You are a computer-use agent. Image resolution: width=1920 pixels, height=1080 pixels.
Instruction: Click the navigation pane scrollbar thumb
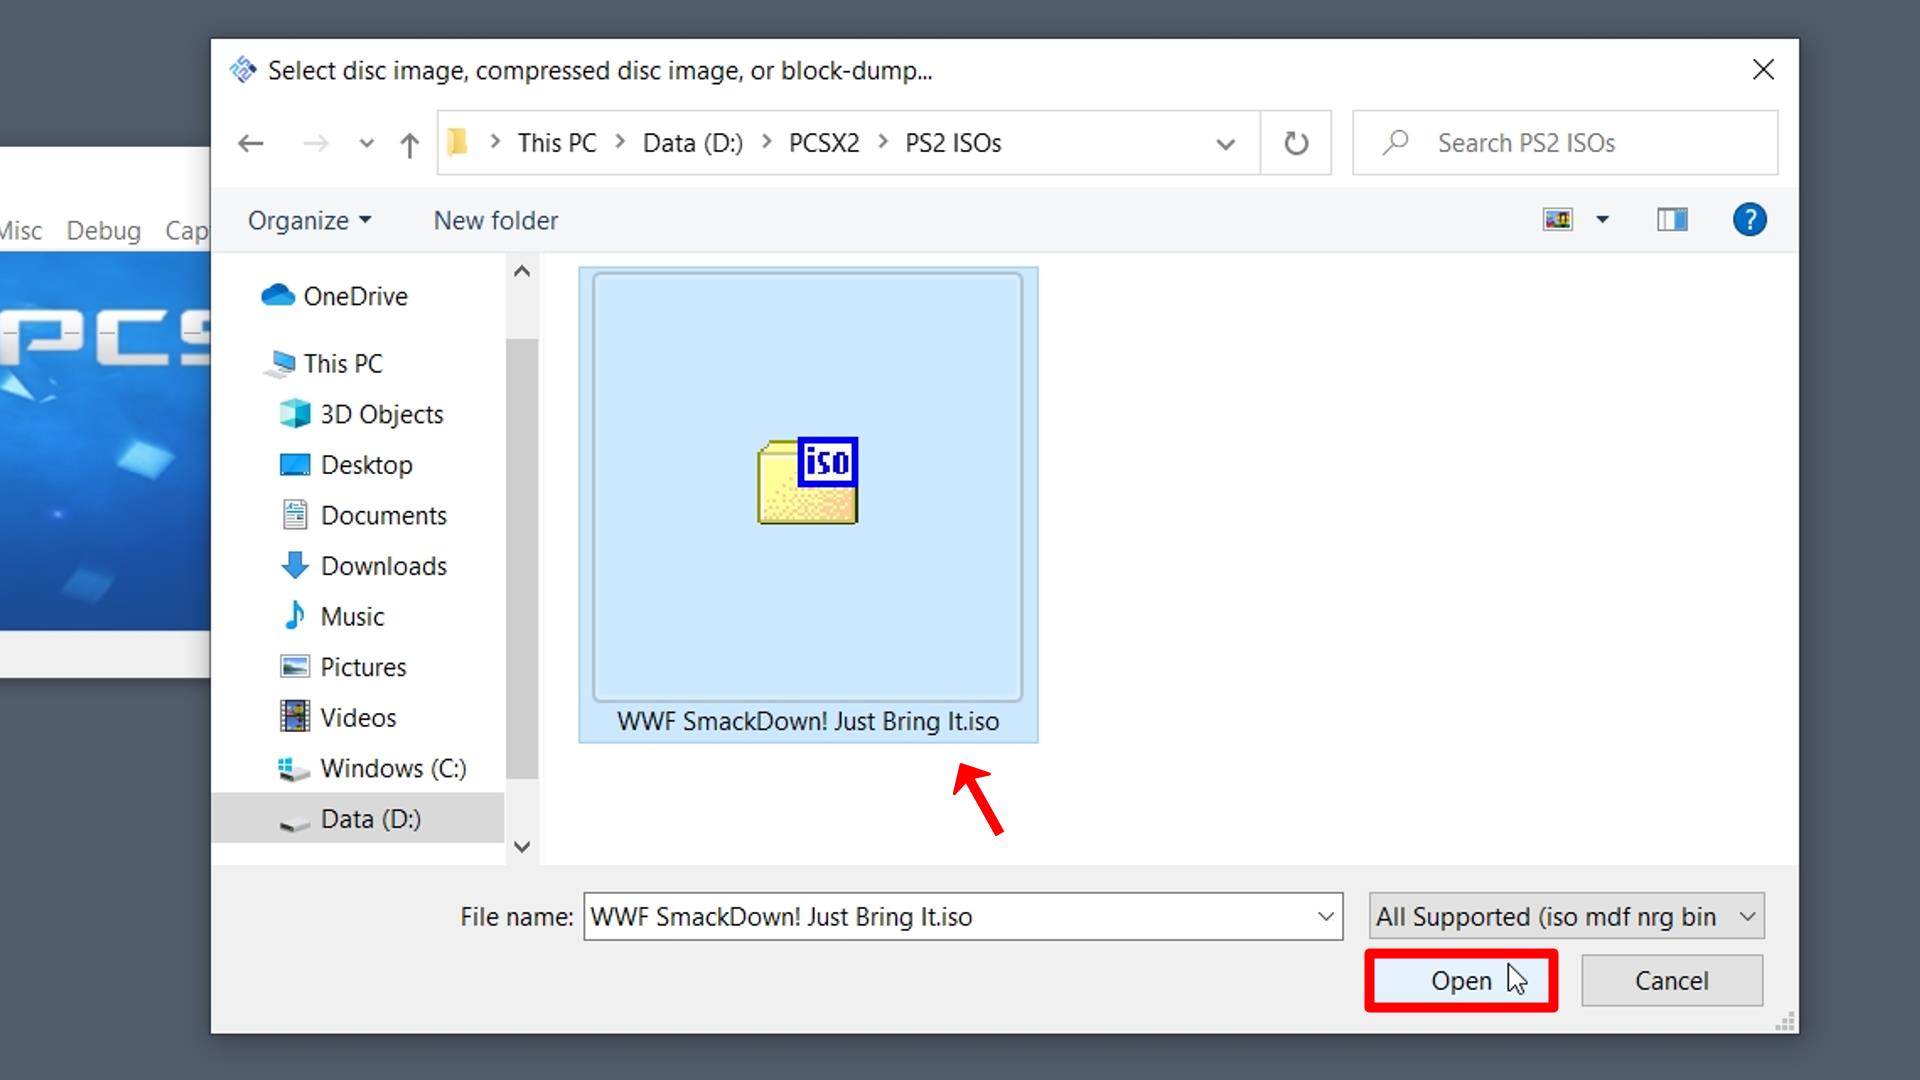[521, 558]
